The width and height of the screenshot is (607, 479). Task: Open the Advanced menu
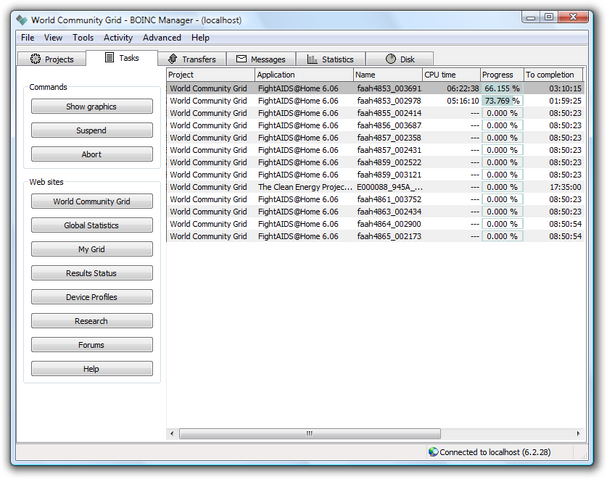point(162,38)
